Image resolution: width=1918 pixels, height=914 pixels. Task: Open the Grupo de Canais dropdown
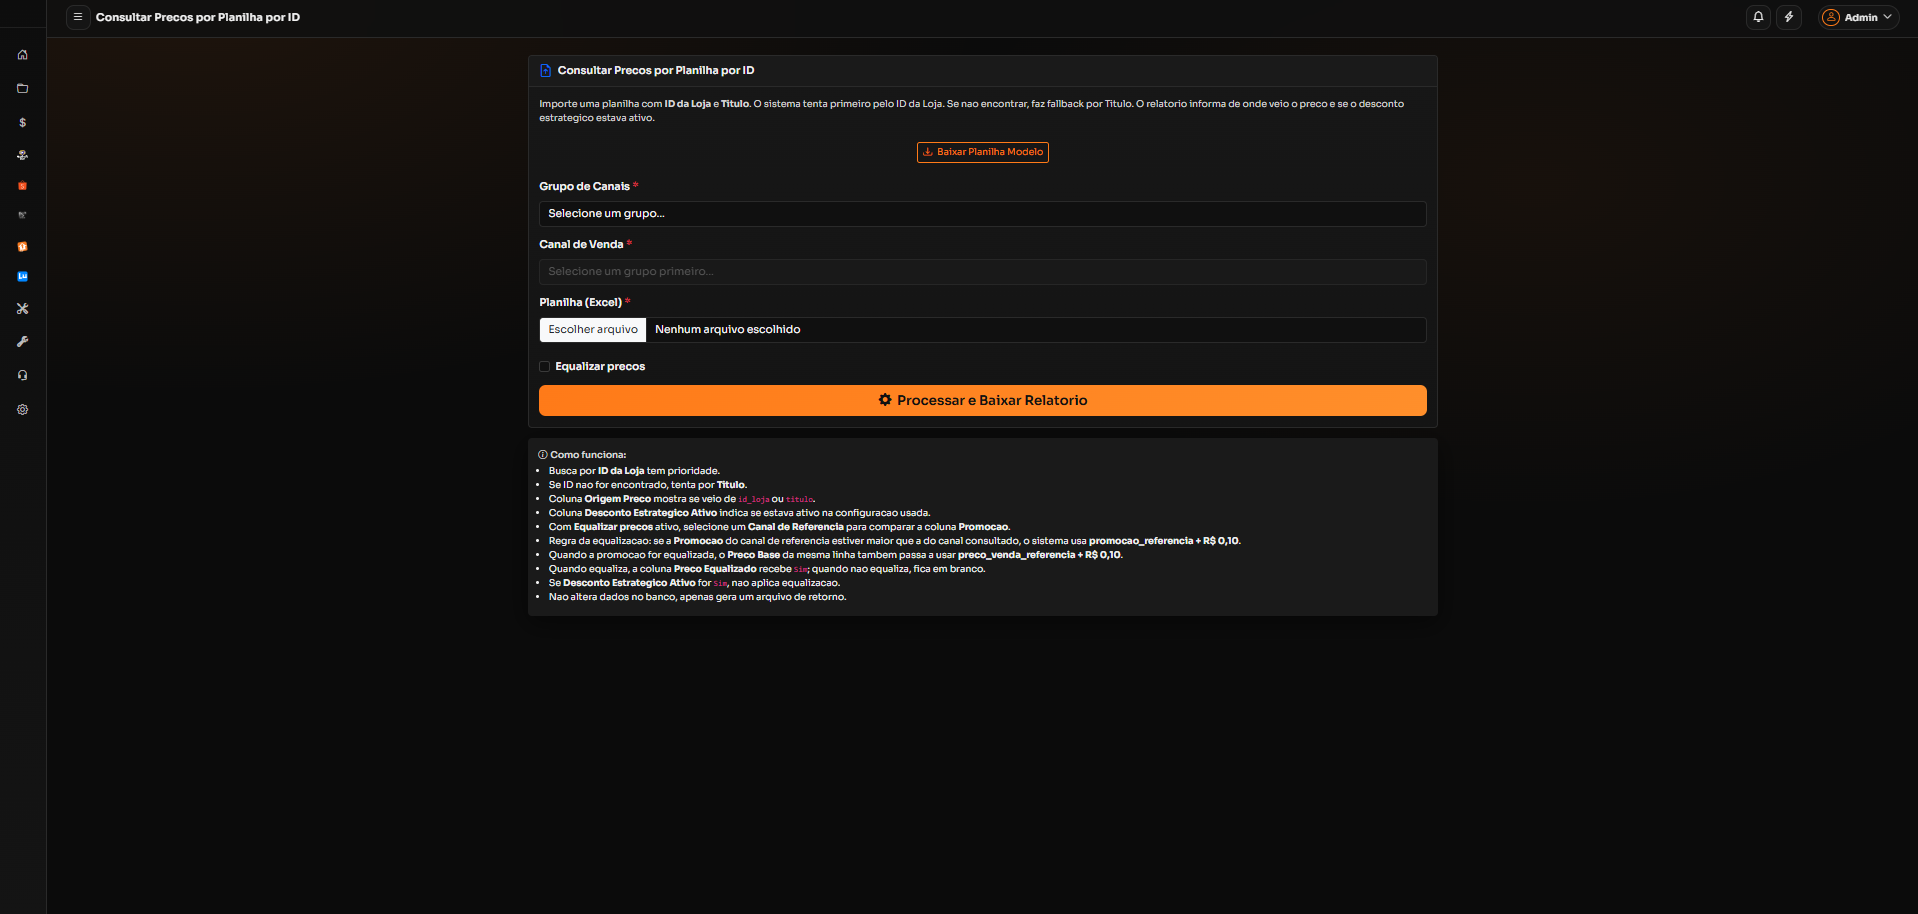[982, 214]
